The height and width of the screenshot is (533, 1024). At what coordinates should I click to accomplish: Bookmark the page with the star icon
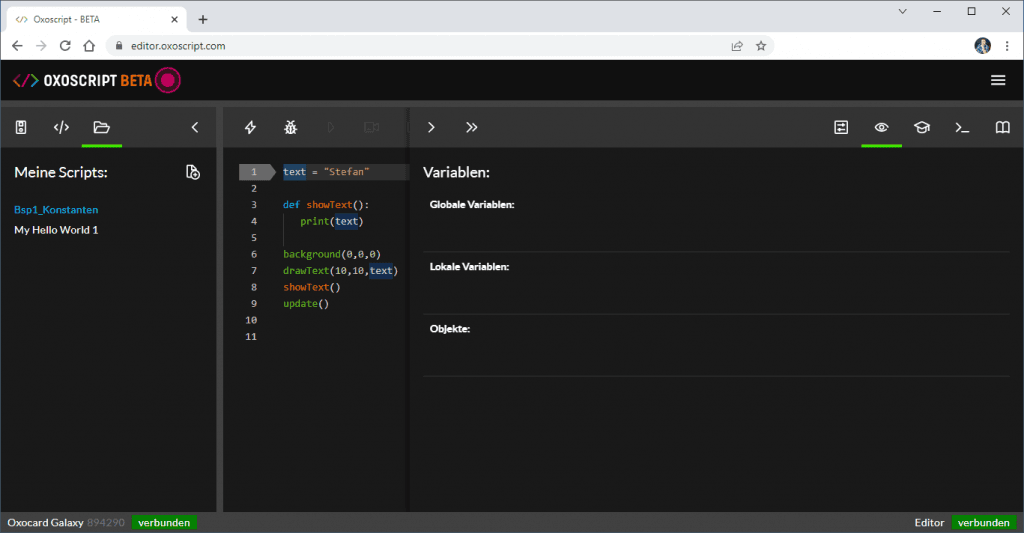click(761, 45)
